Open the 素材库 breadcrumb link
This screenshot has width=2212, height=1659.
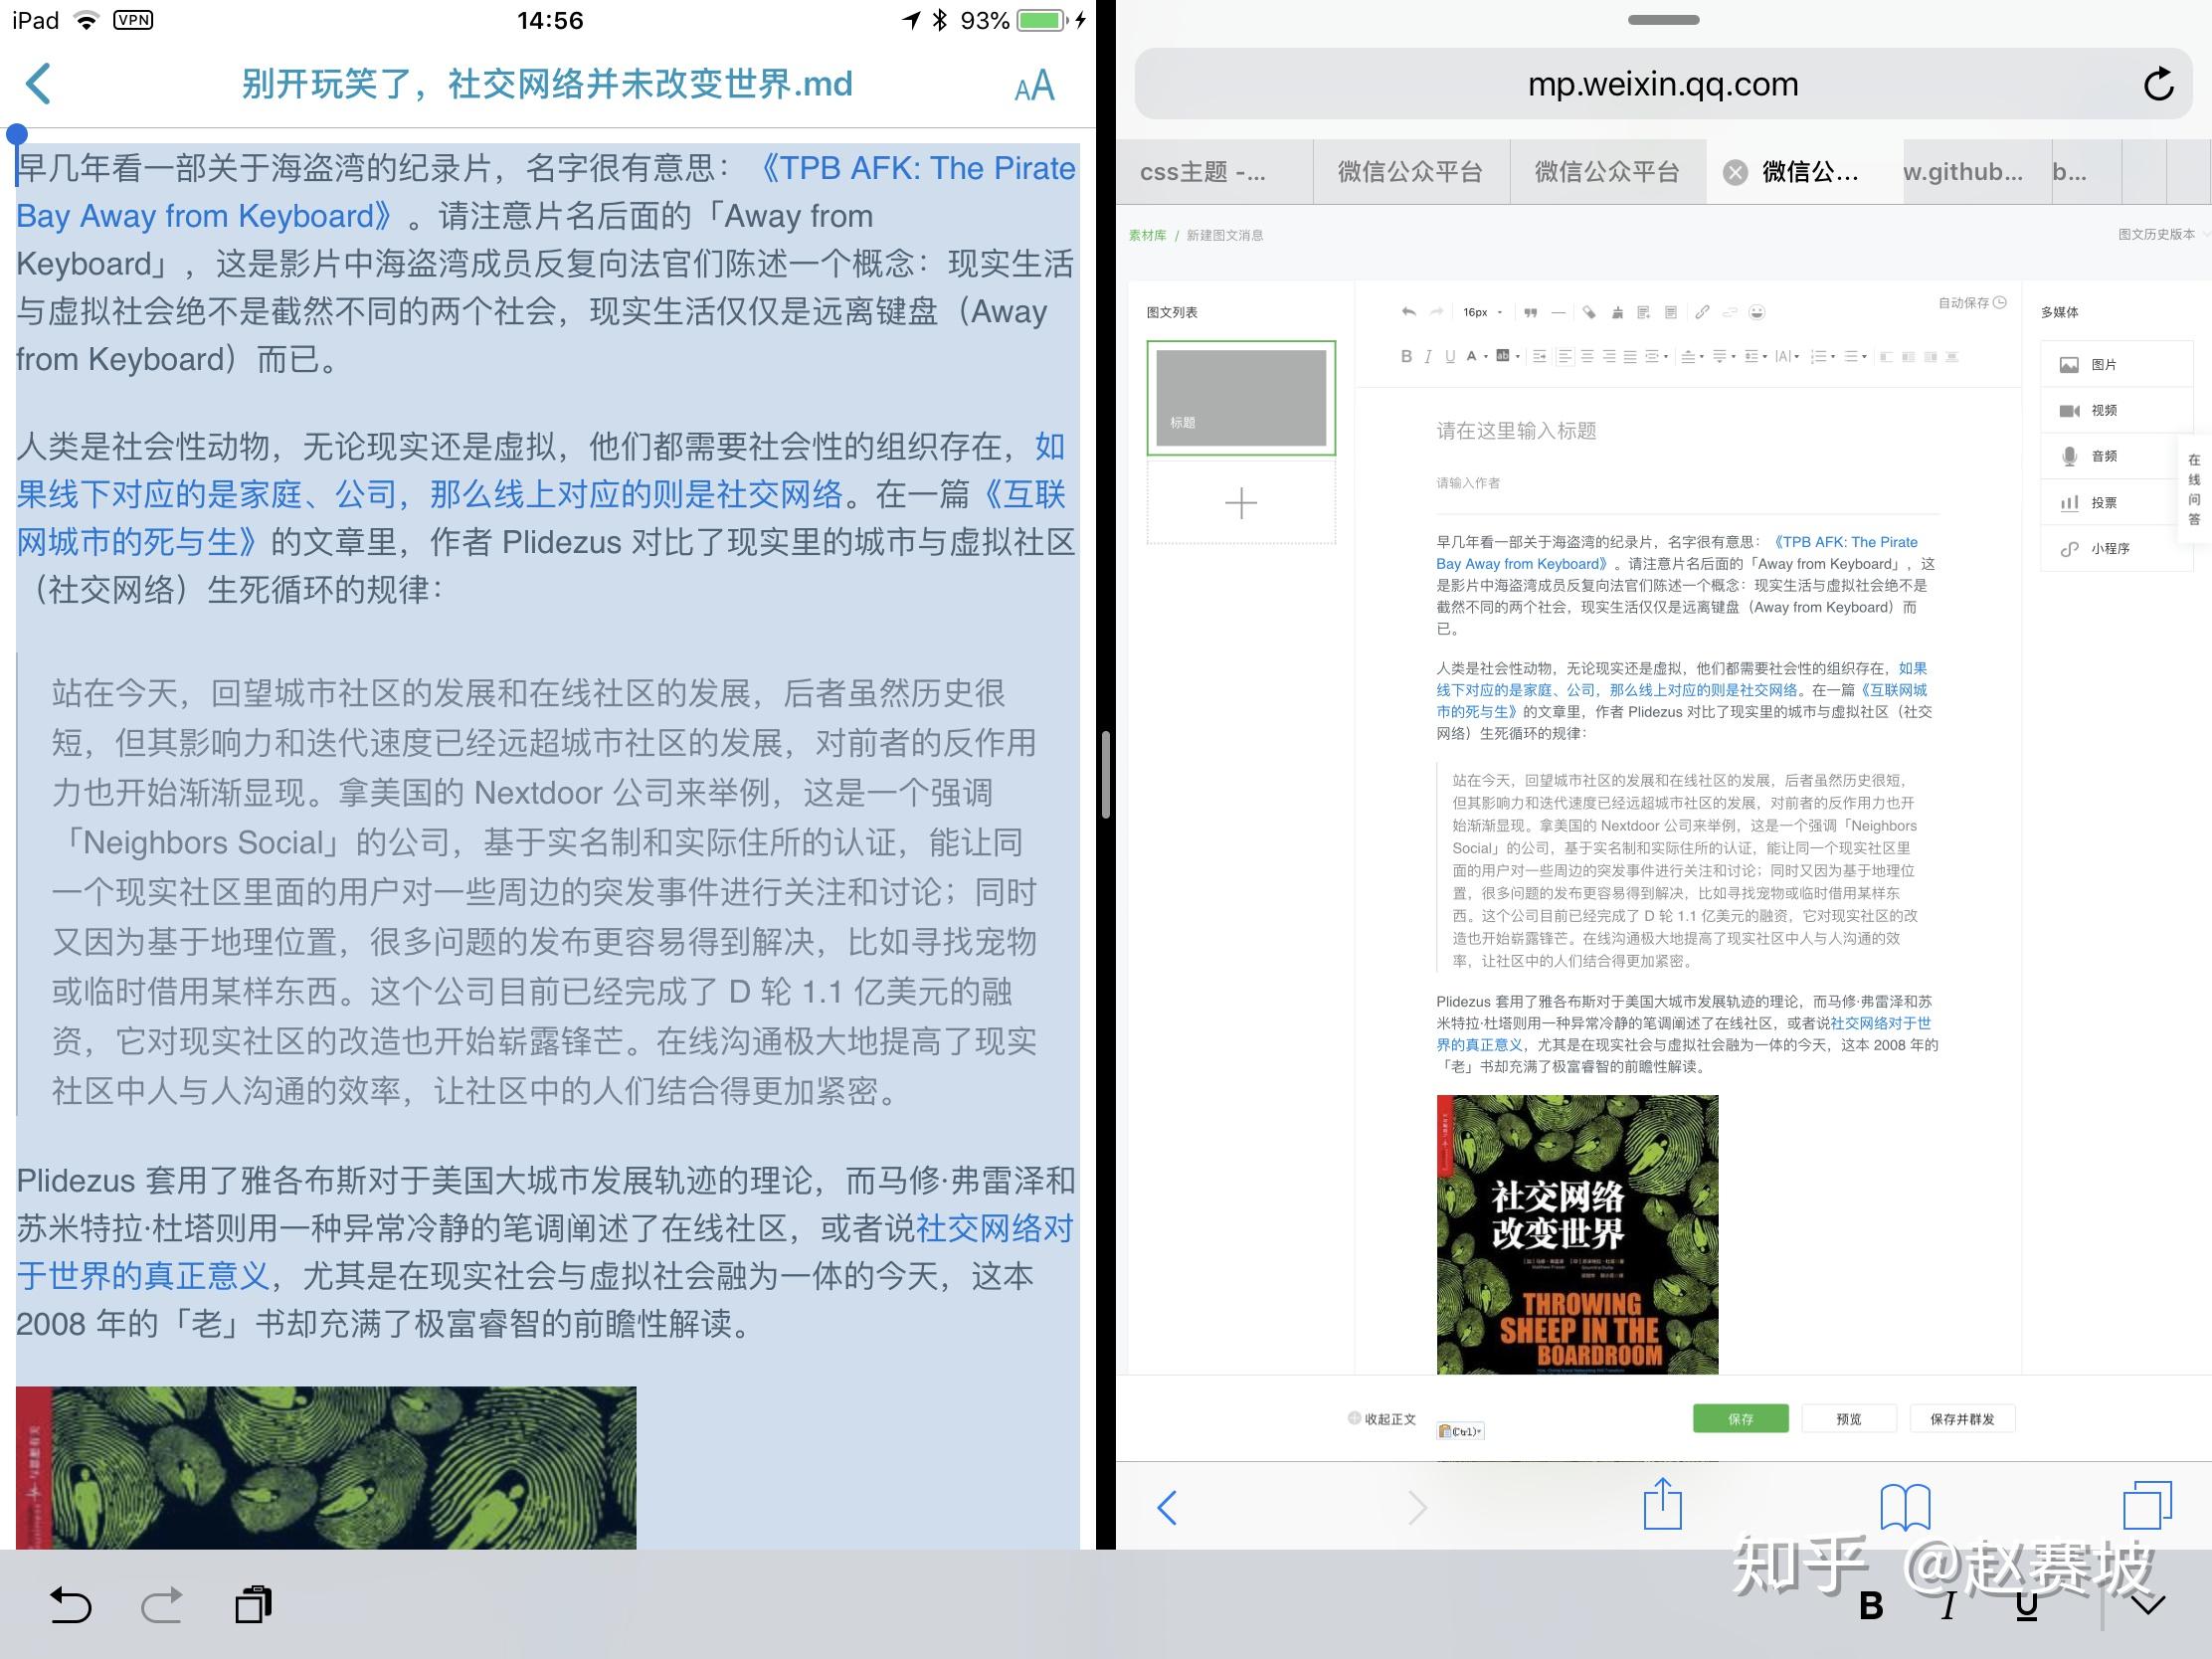click(x=1147, y=235)
